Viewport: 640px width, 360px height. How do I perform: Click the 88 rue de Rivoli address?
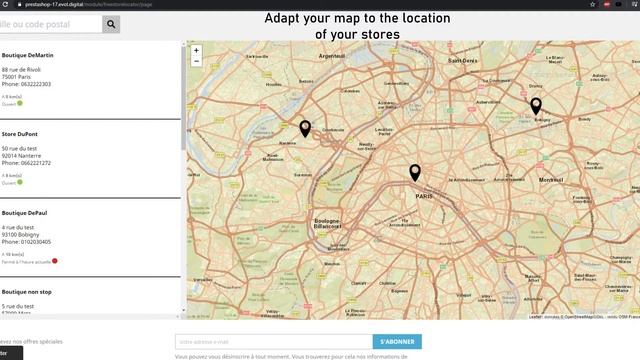tap(21, 70)
